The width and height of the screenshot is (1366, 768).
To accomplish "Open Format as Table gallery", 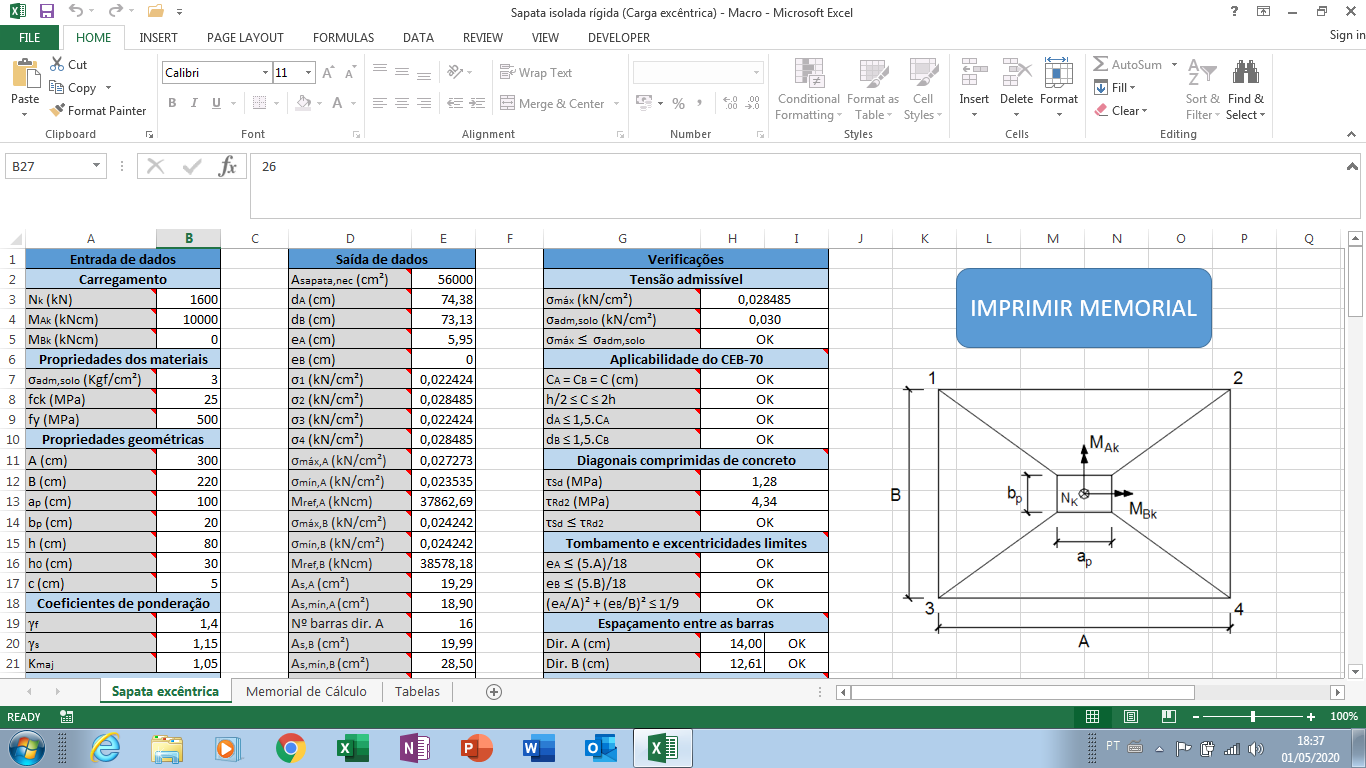I will [873, 89].
